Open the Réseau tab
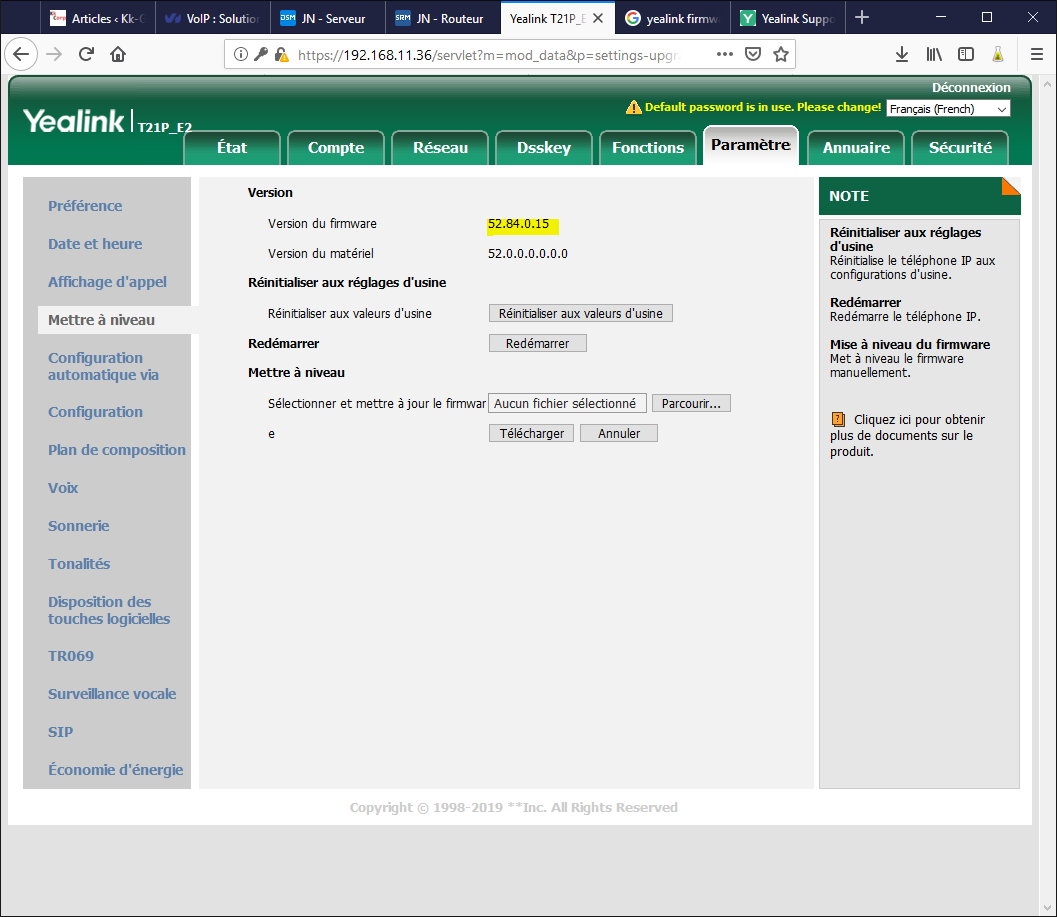This screenshot has width=1057, height=917. coord(440,148)
